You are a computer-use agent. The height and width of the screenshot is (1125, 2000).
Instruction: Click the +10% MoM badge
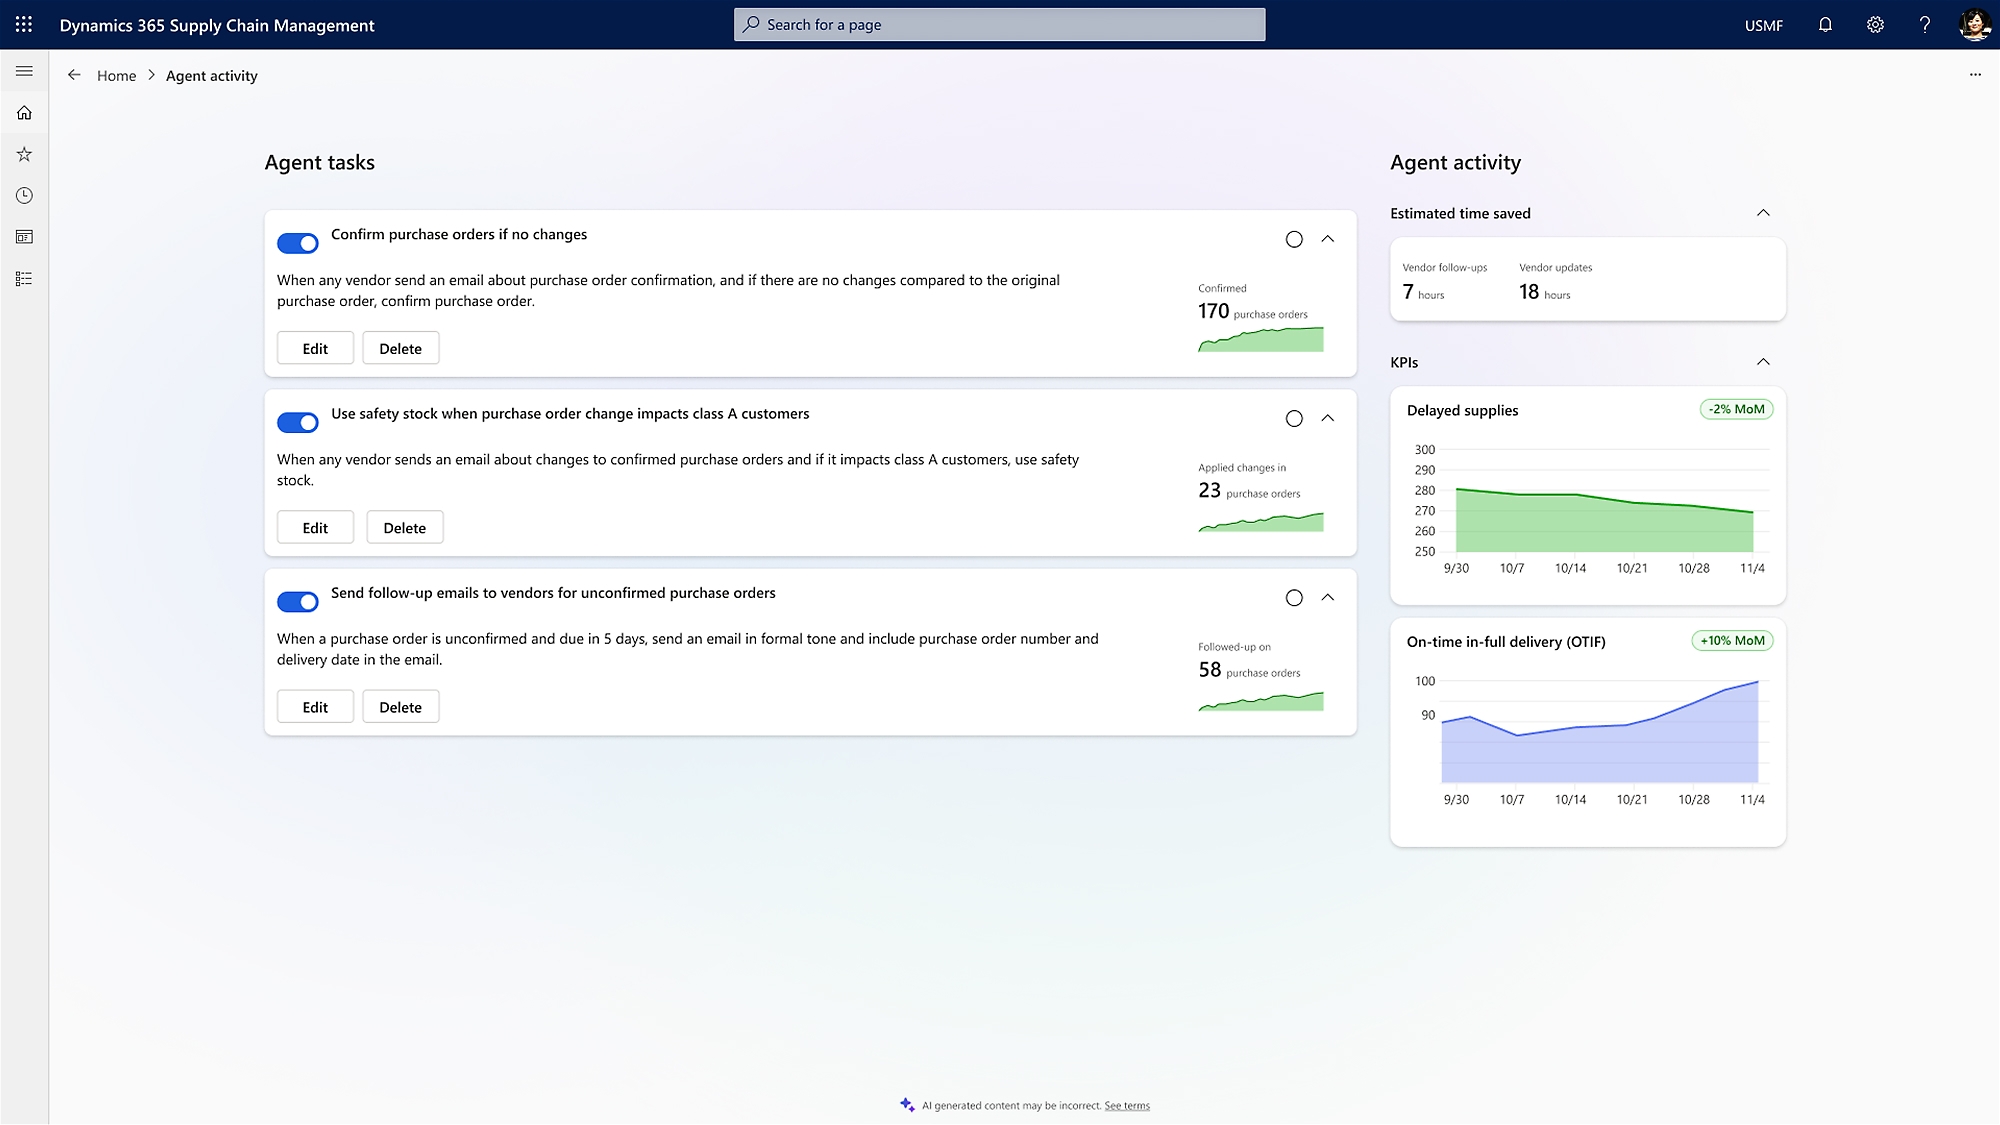[x=1732, y=640]
